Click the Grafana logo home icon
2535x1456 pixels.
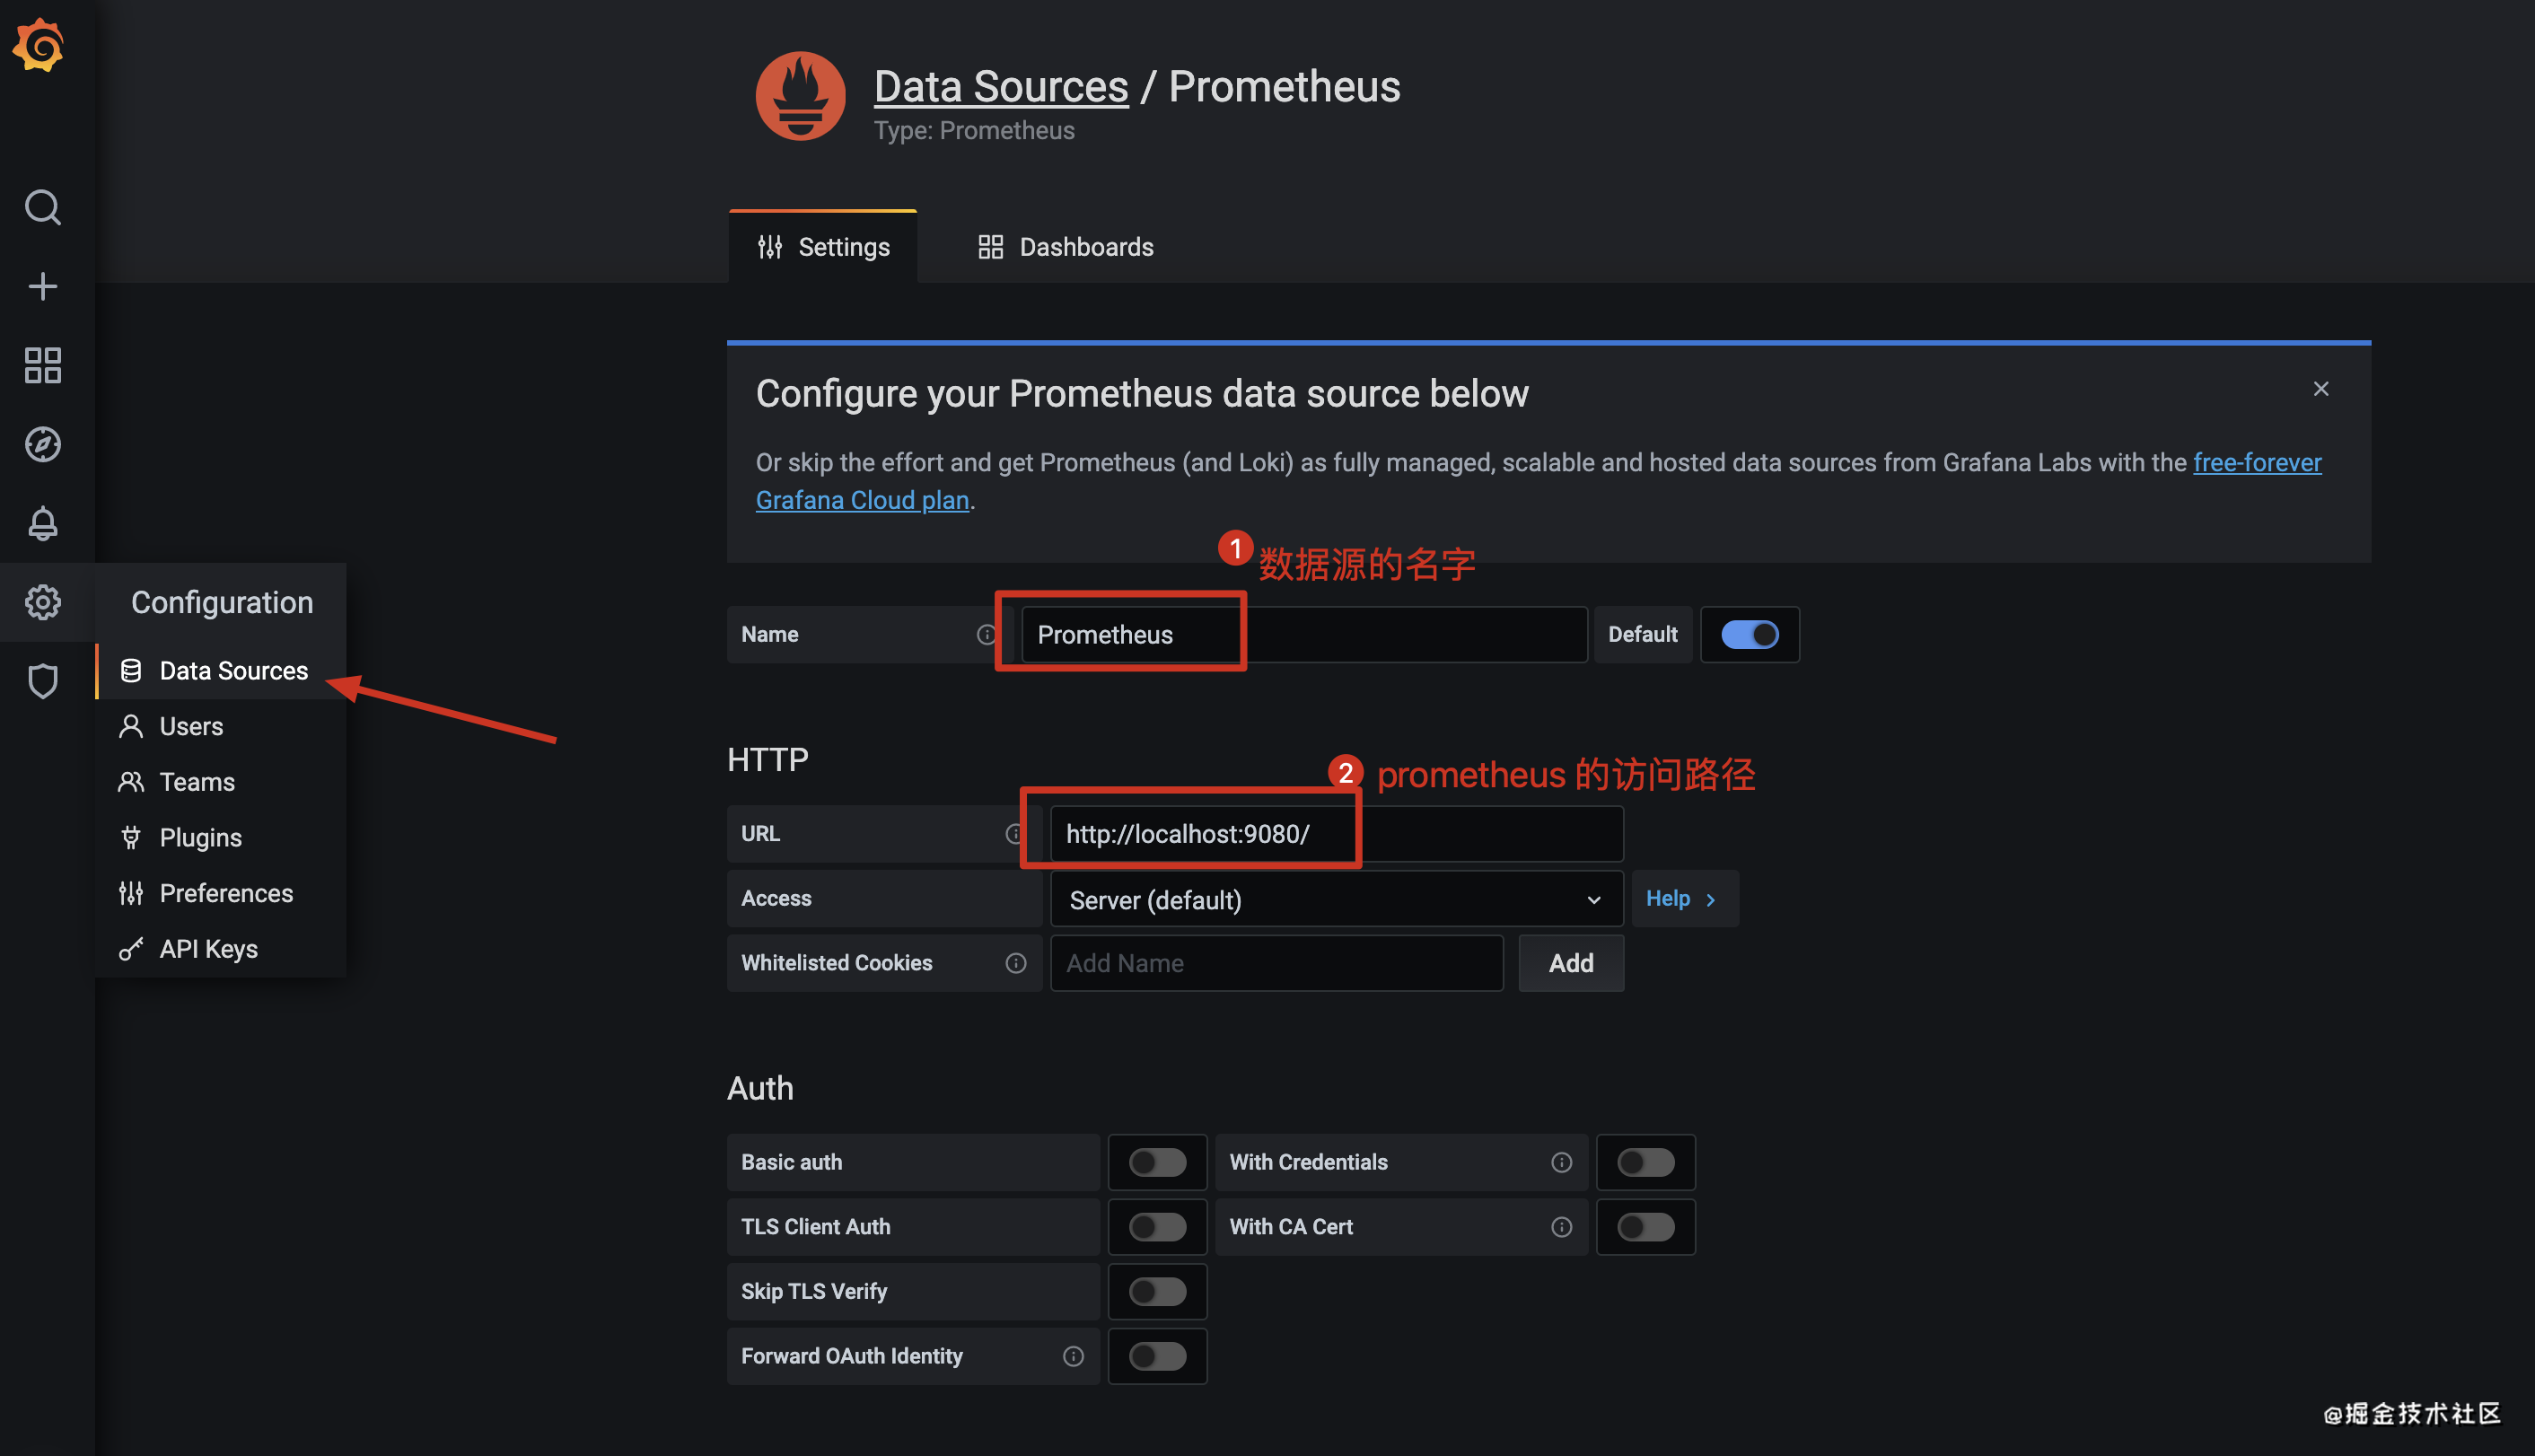[x=39, y=45]
